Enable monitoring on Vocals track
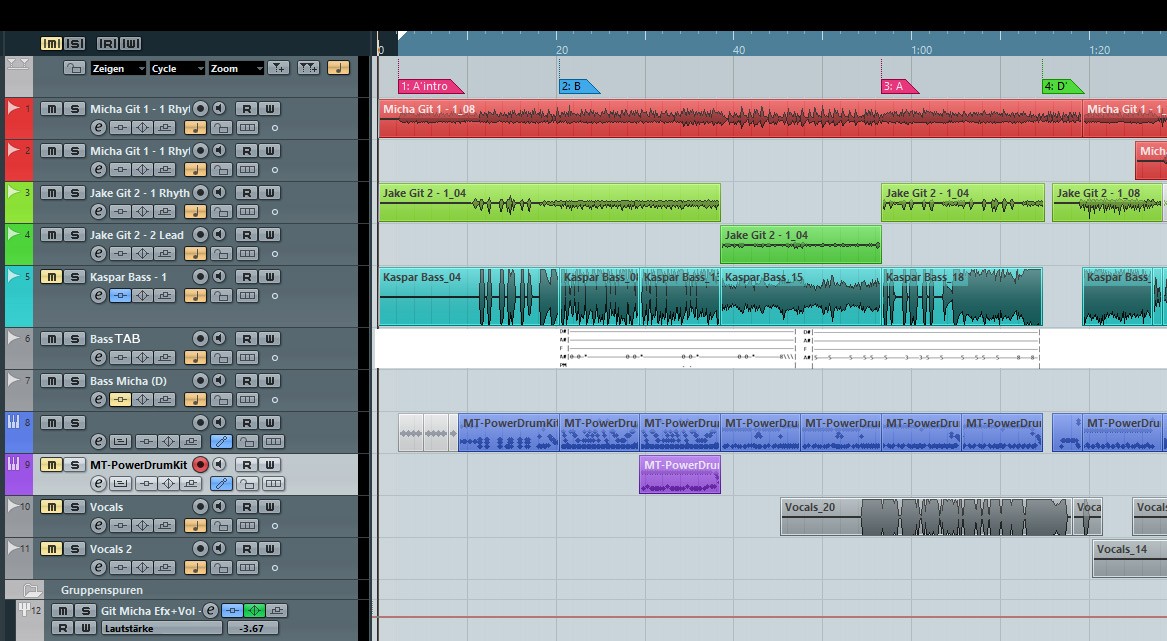This screenshot has height=641, width=1167. pyautogui.click(x=218, y=507)
